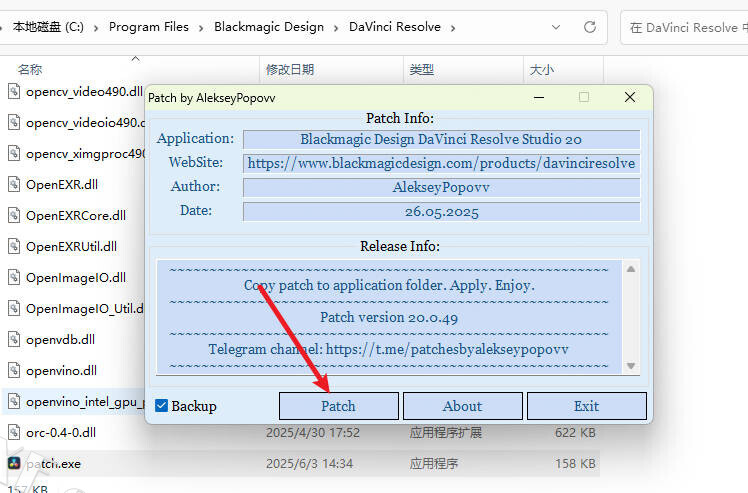
Task: Click the 应用程序扩展 type cell
Action: pyautogui.click(x=446, y=433)
